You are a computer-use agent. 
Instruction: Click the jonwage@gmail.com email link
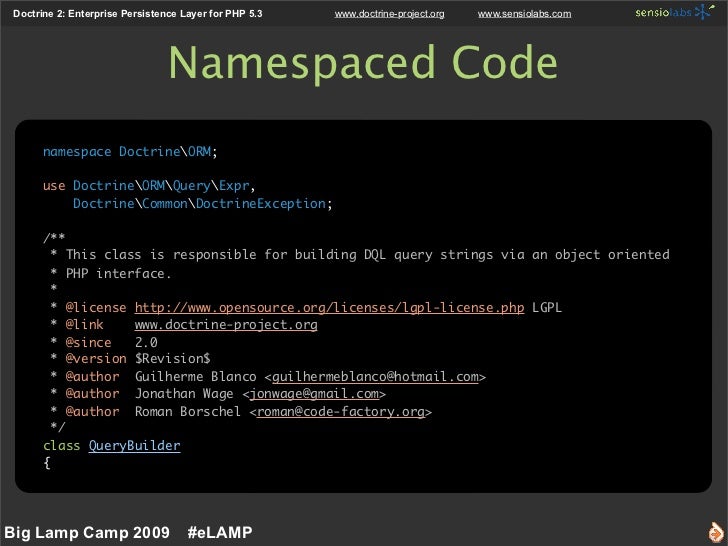click(314, 394)
